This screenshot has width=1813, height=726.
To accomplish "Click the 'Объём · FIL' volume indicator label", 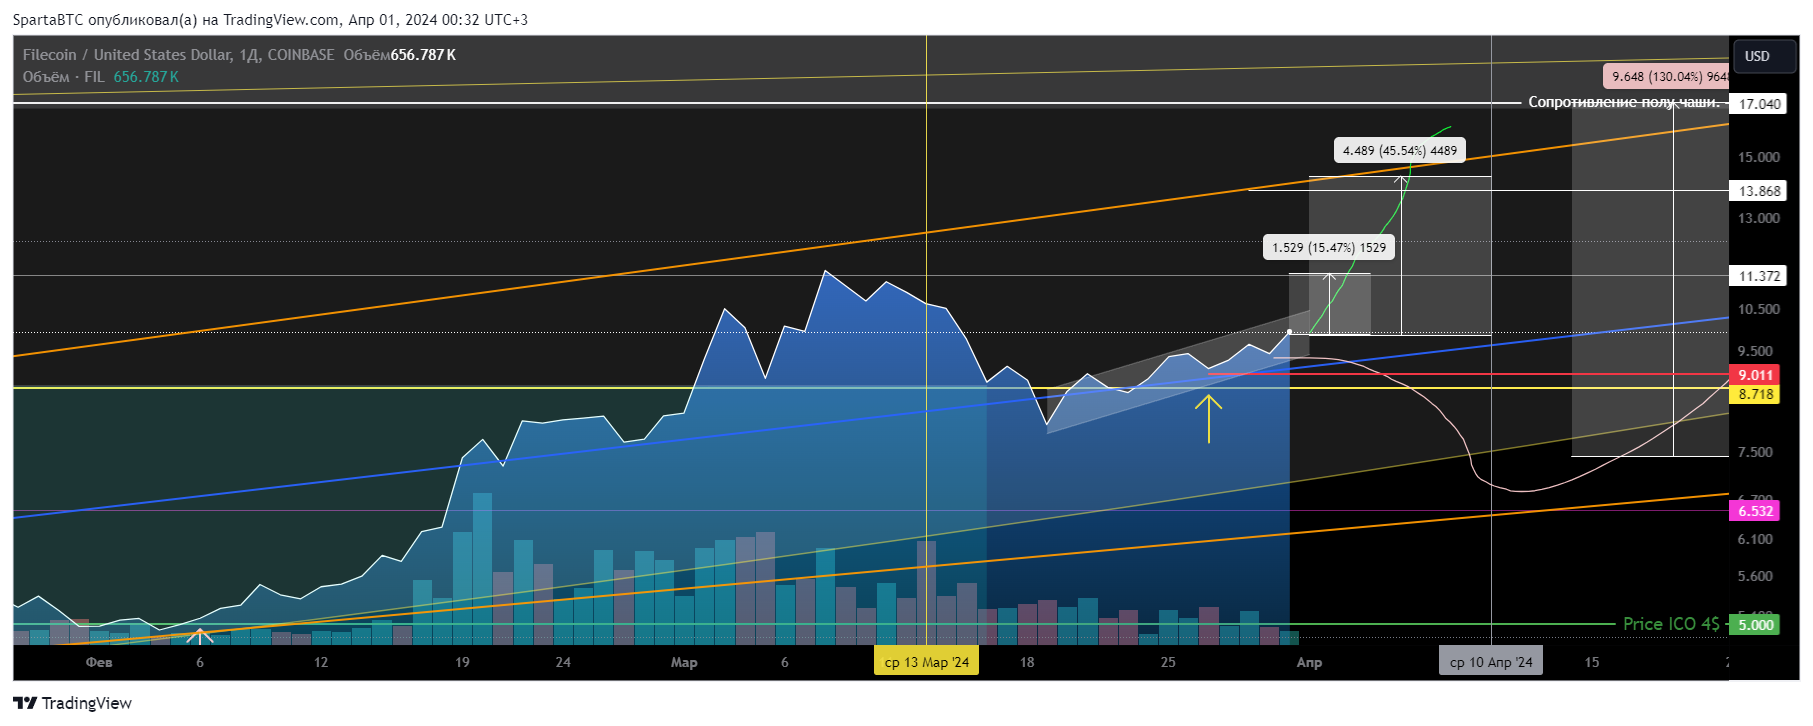I will tap(63, 77).
